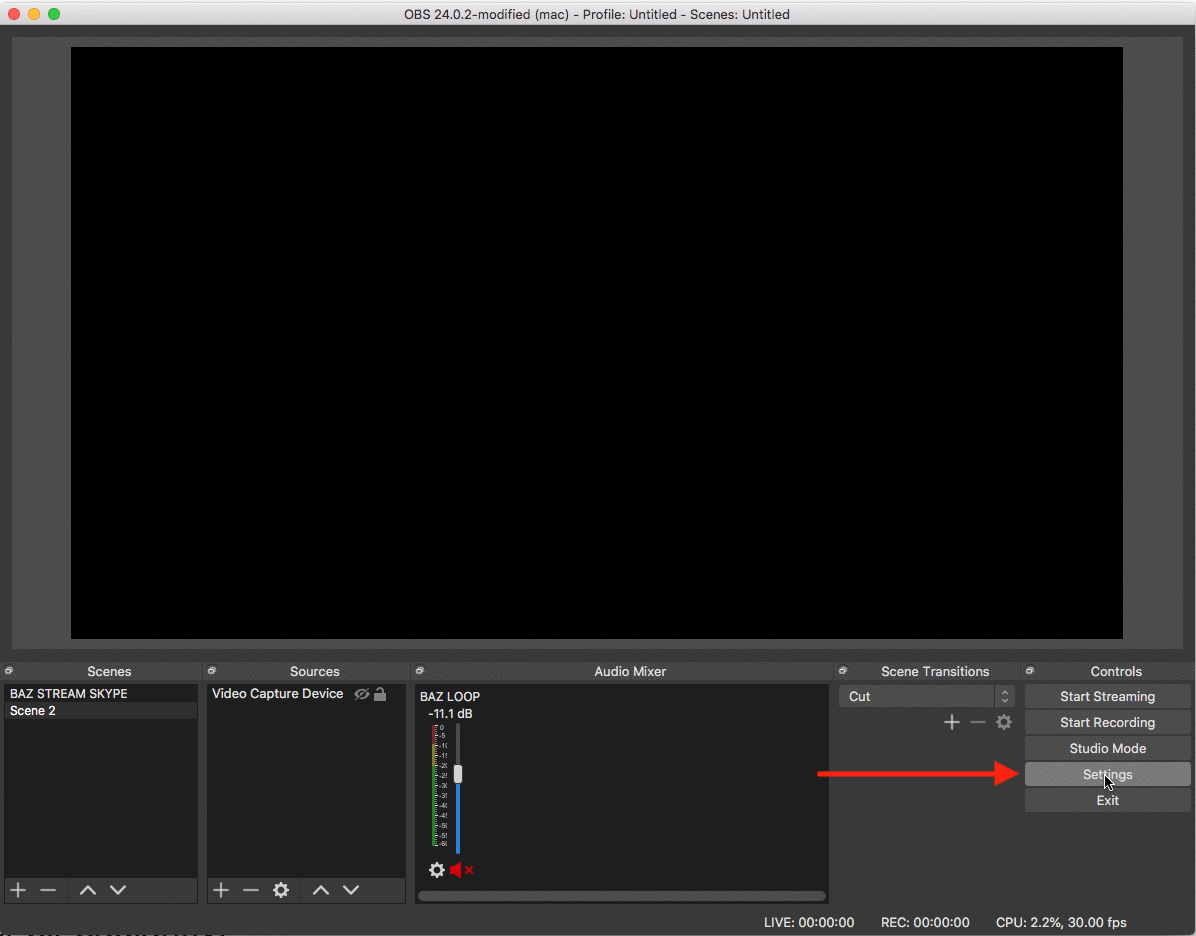This screenshot has height=936, width=1196.
Task: Undock the Scene Transitions panel
Action: tap(843, 671)
